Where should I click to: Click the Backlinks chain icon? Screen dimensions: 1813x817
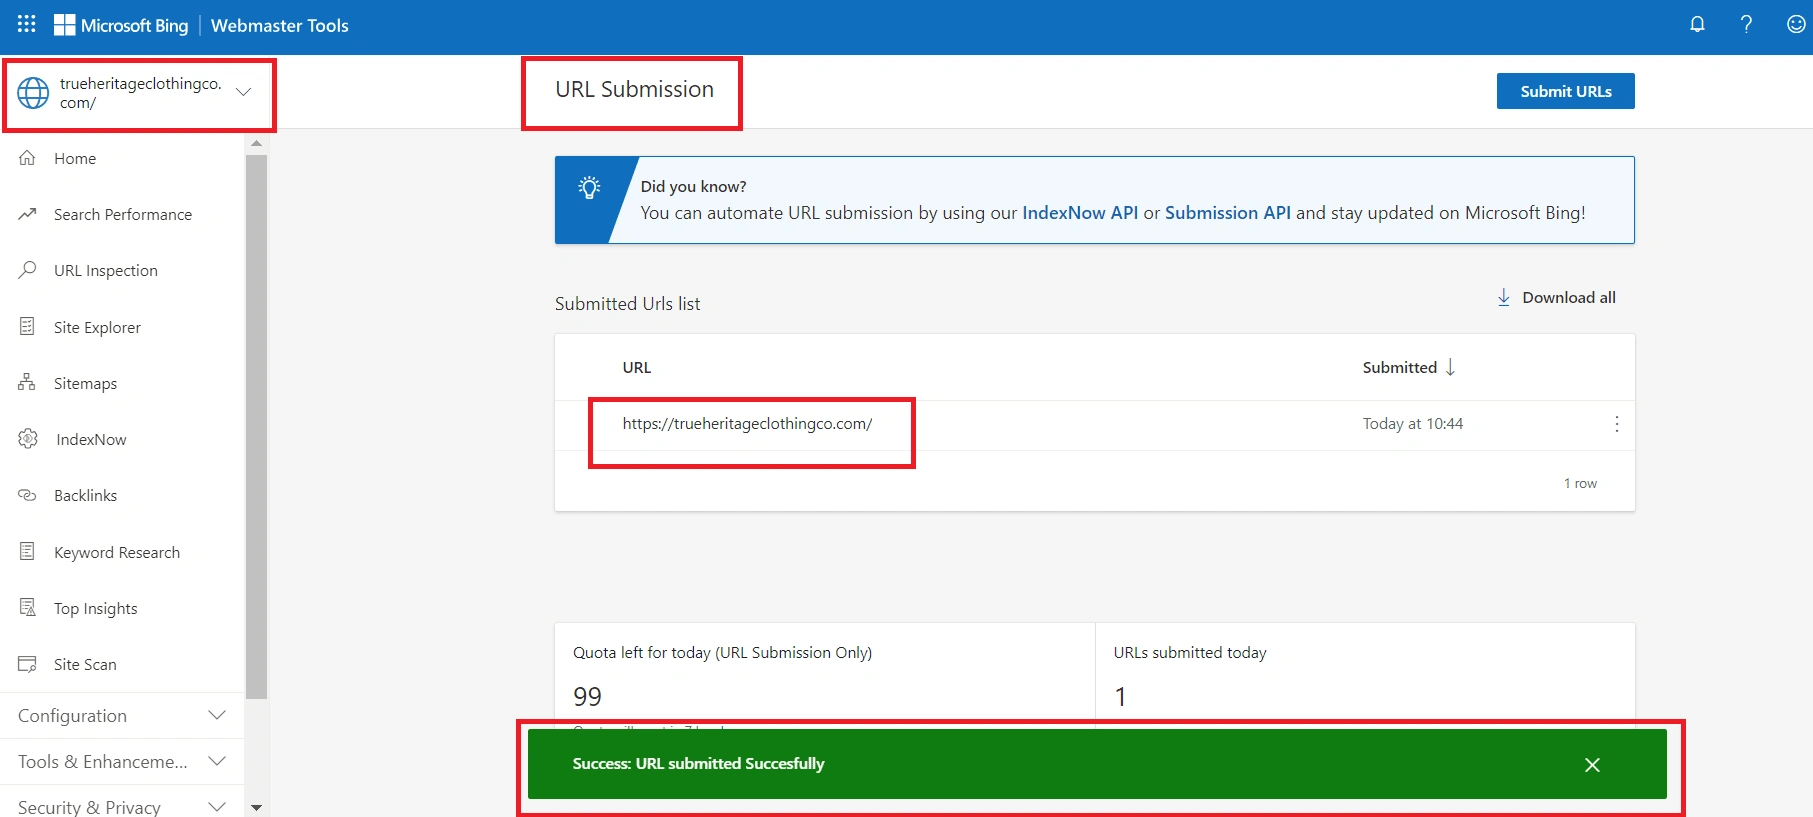pos(27,495)
